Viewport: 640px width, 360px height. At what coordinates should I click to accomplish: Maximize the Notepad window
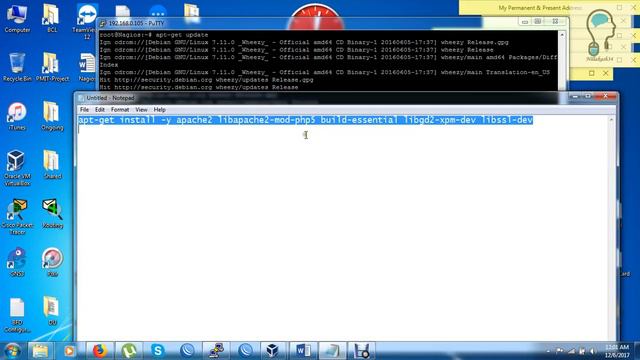(588, 96)
